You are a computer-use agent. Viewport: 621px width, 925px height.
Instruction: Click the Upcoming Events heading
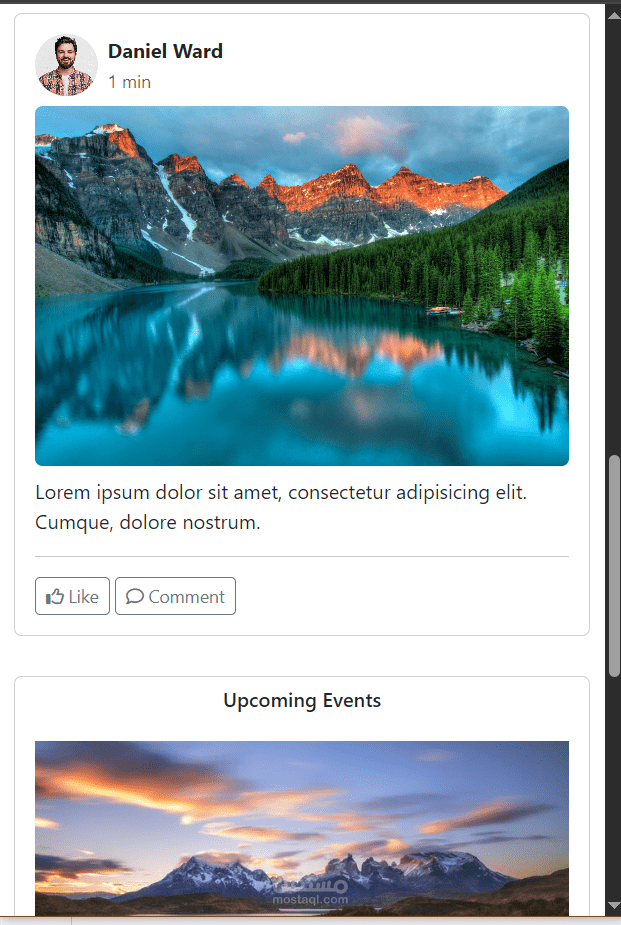click(x=302, y=700)
